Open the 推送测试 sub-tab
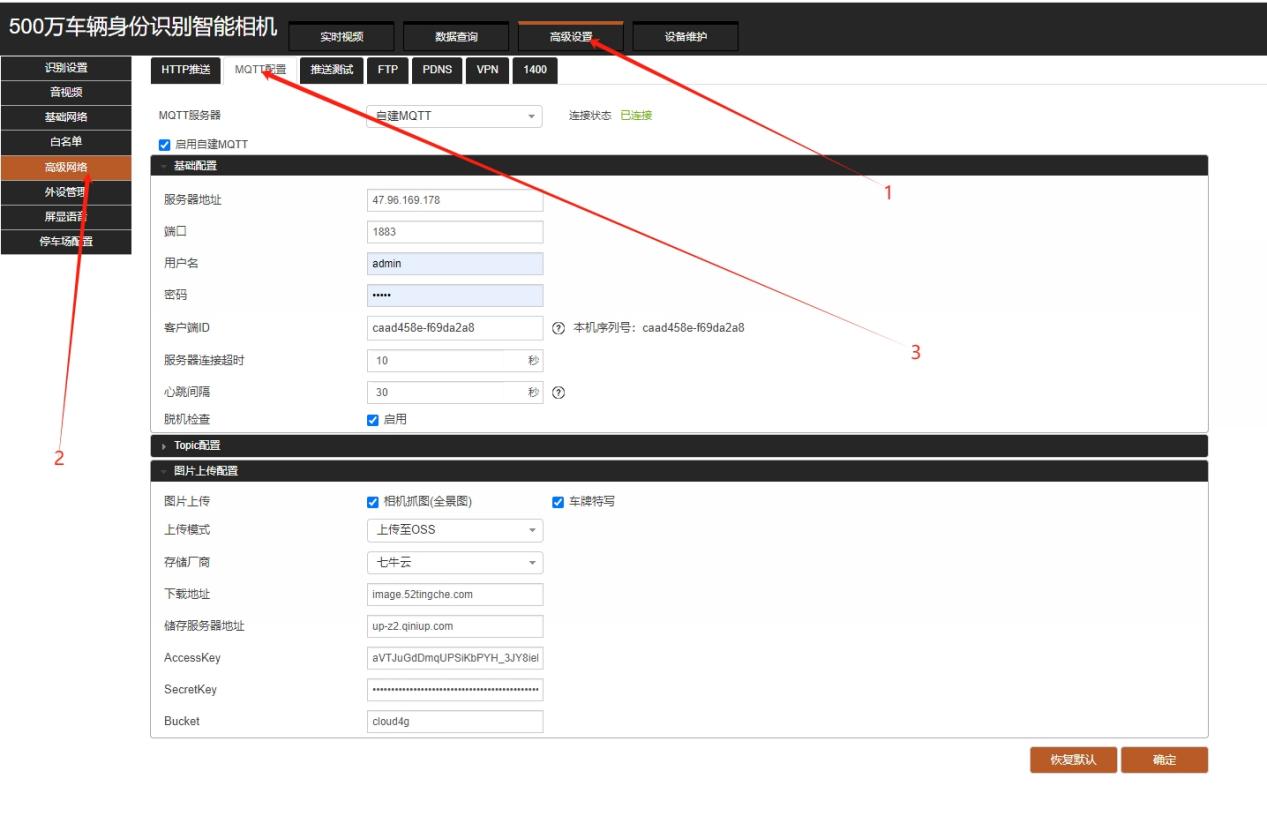This screenshot has width=1267, height=816. tap(332, 69)
